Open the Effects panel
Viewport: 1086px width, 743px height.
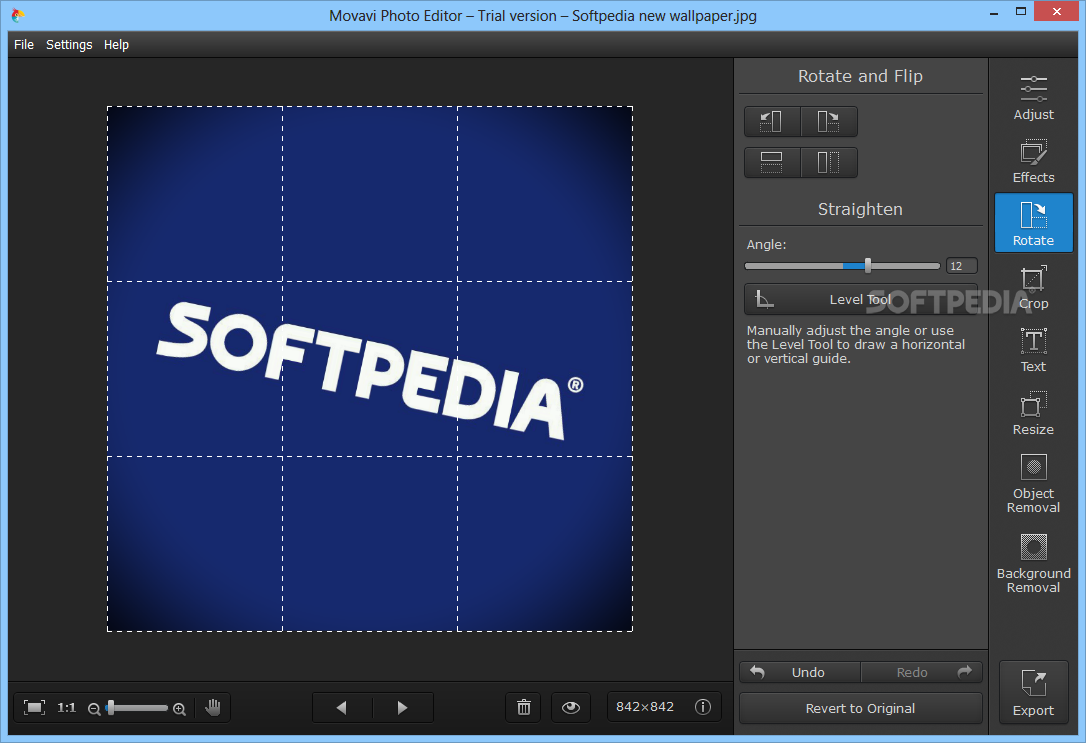tap(1033, 161)
